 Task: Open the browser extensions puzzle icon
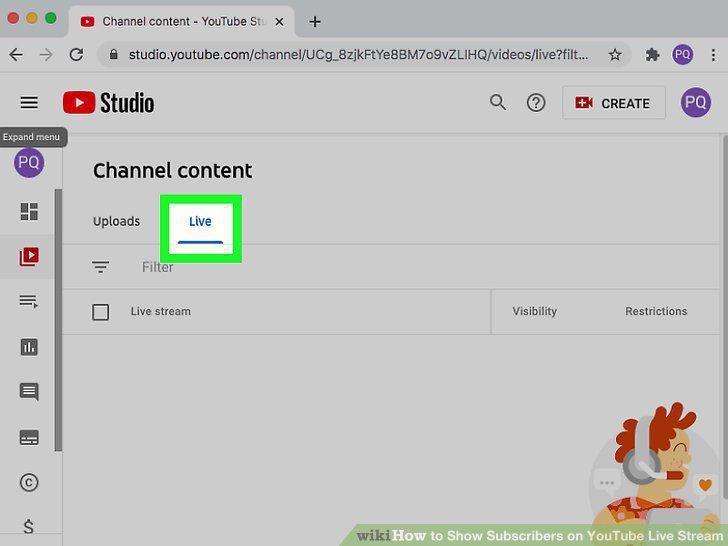tap(652, 55)
